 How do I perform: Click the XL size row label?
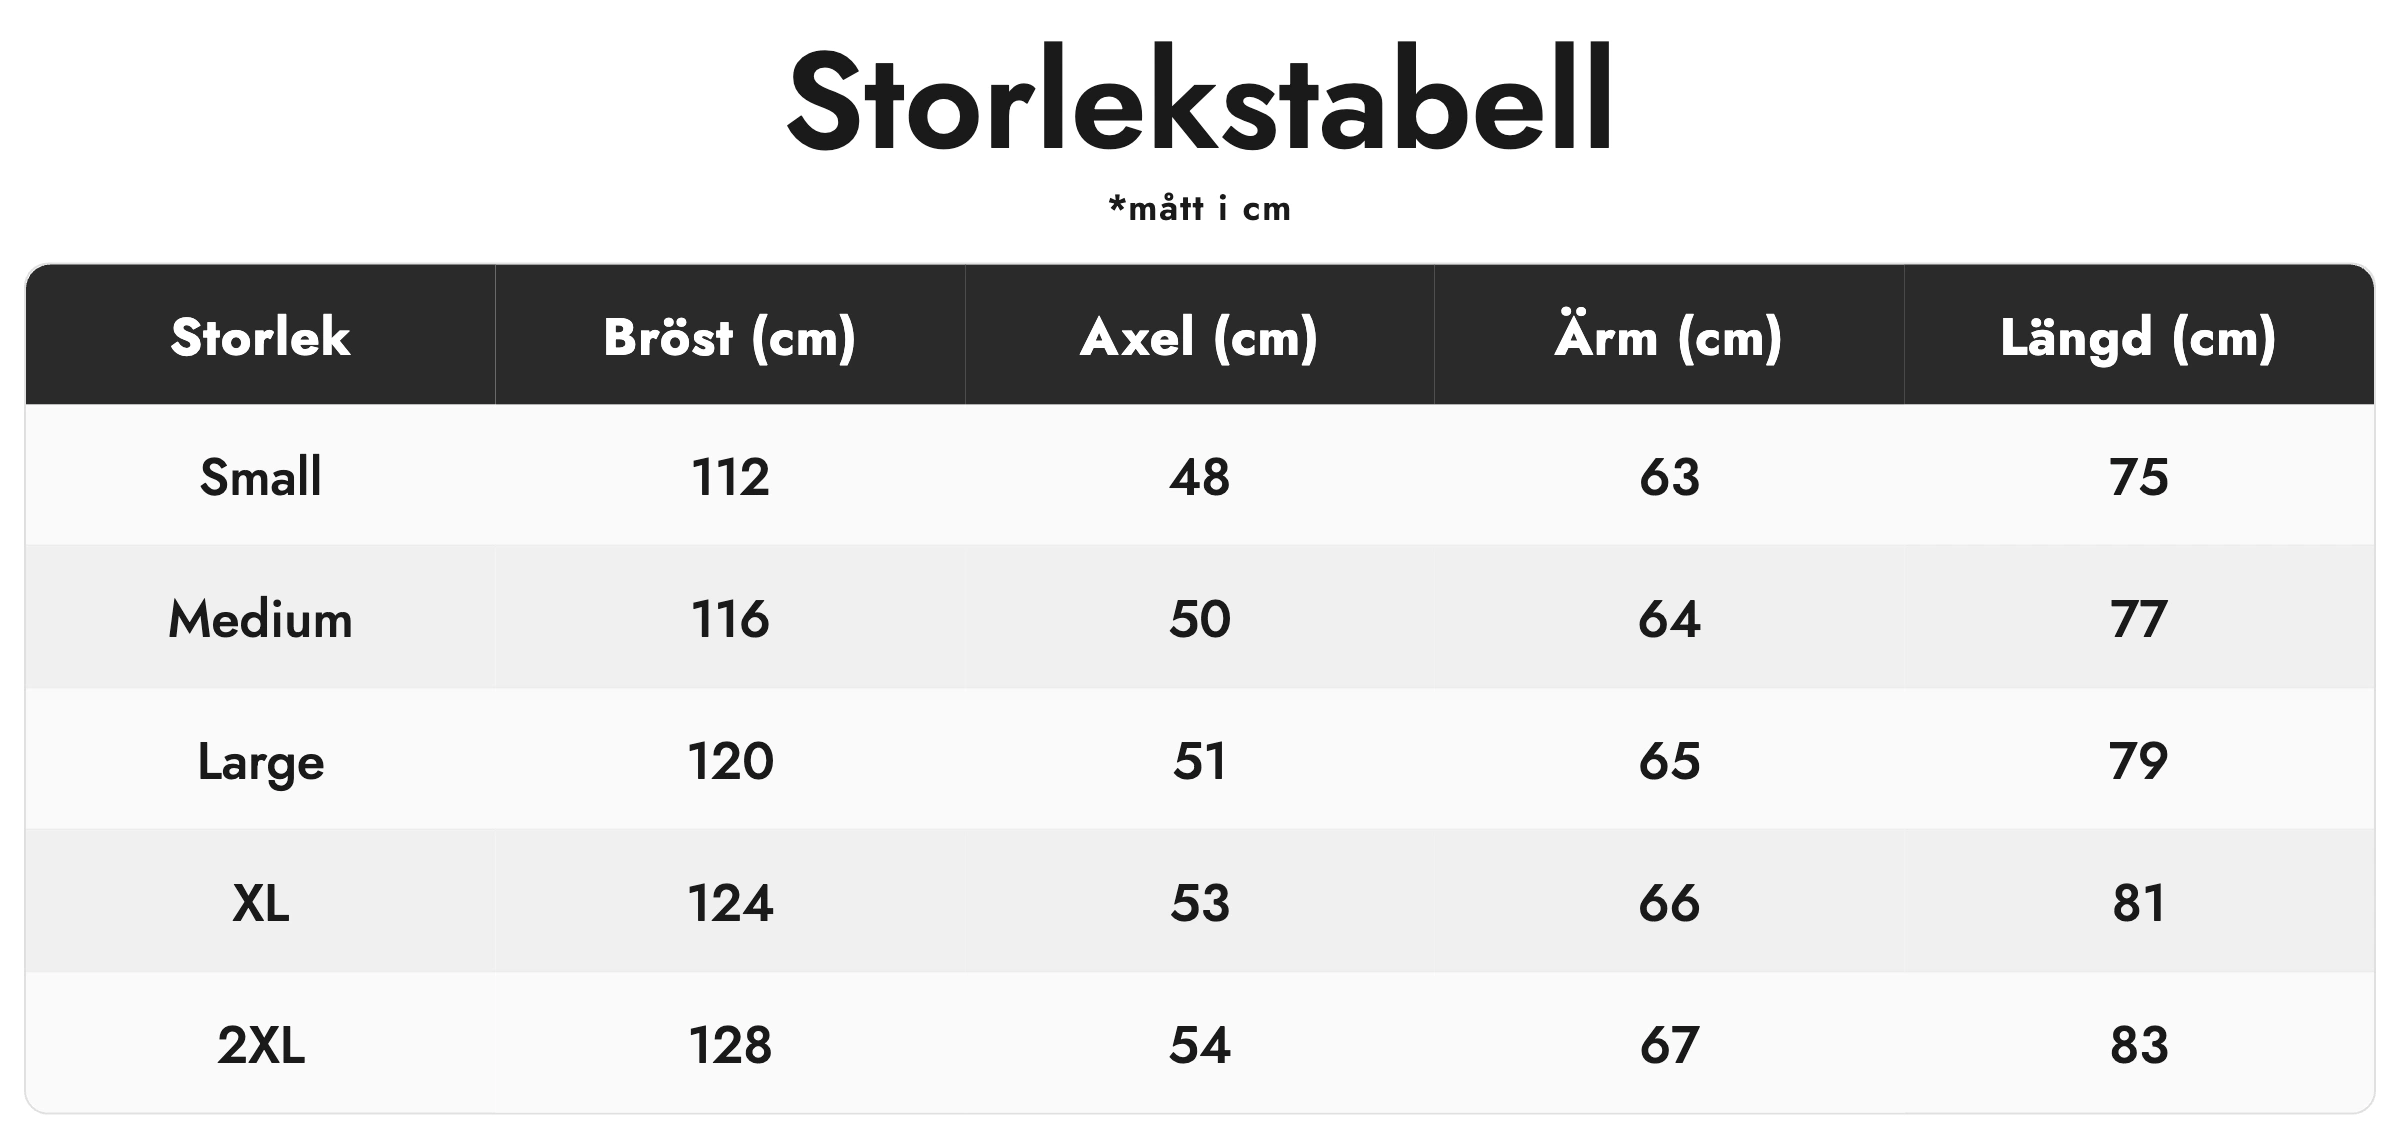click(260, 903)
